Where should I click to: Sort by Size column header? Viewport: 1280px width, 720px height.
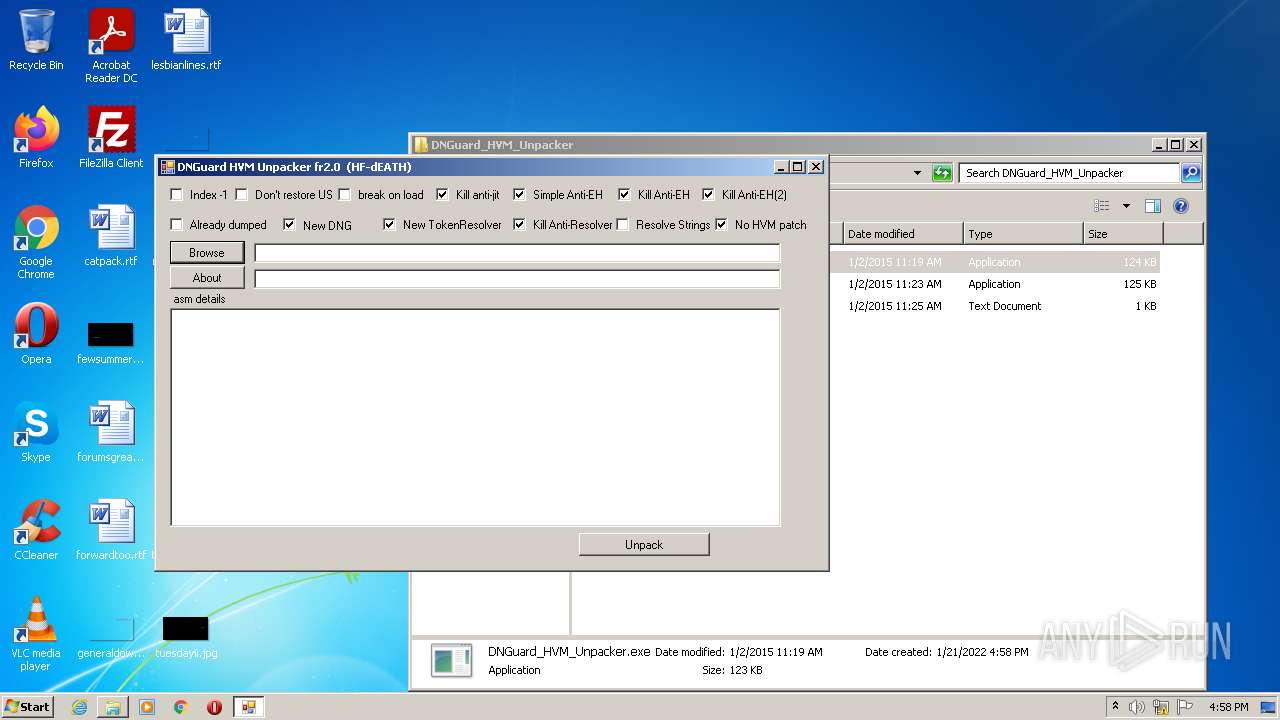[x=1122, y=234]
